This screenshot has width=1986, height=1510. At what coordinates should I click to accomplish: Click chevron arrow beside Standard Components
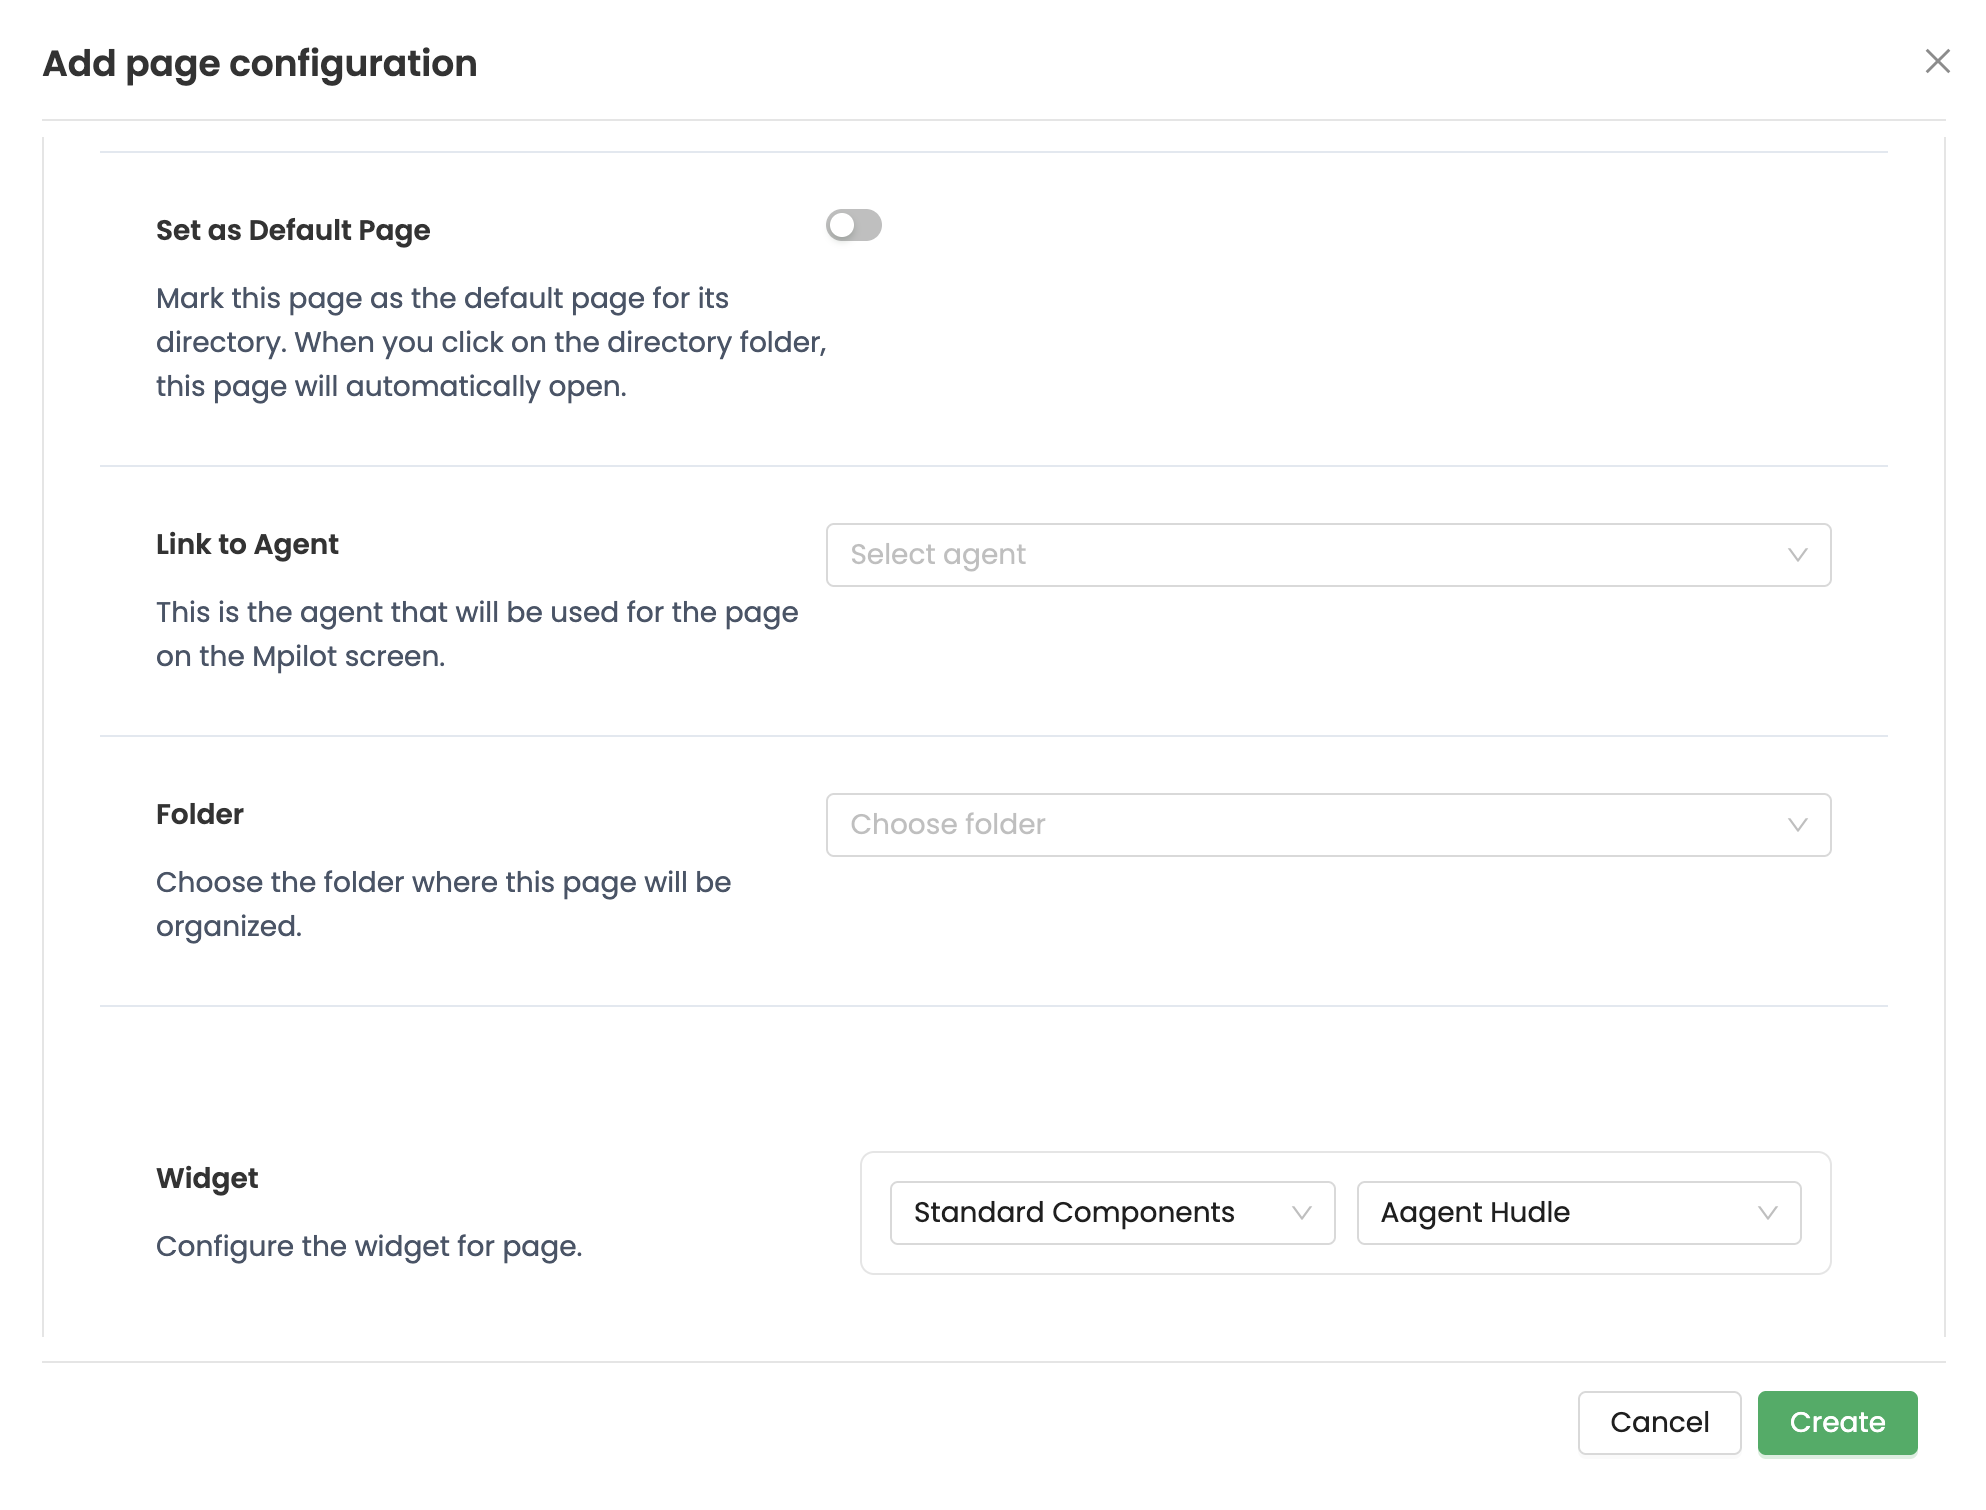(1301, 1213)
